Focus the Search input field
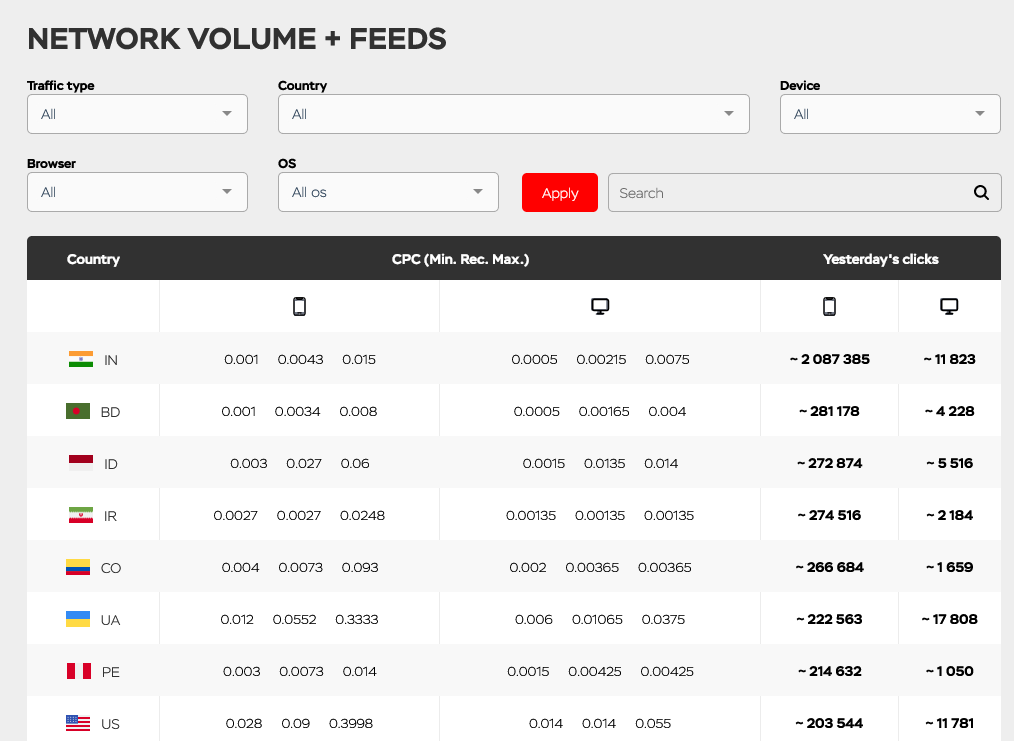This screenshot has width=1014, height=741. [x=790, y=193]
